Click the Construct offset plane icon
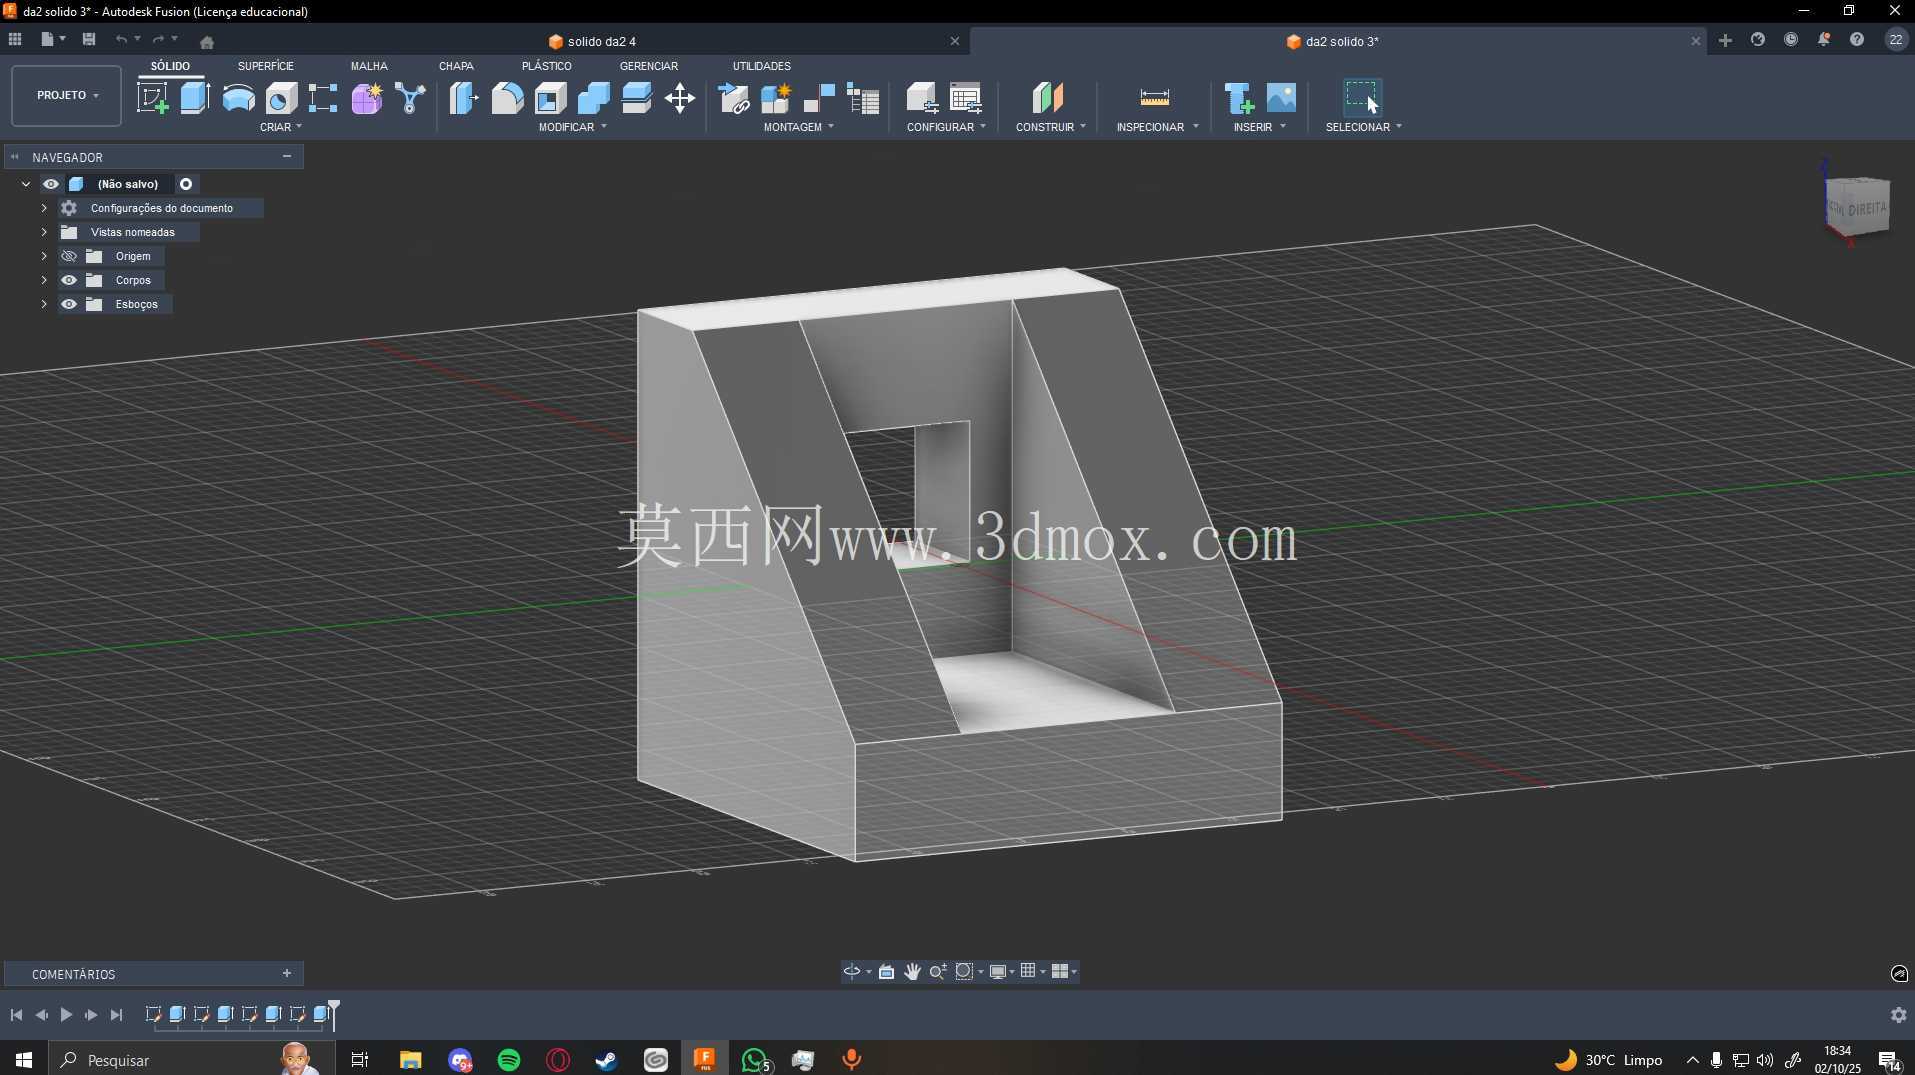Screen dimensions: 1915x1075 coord(1048,98)
